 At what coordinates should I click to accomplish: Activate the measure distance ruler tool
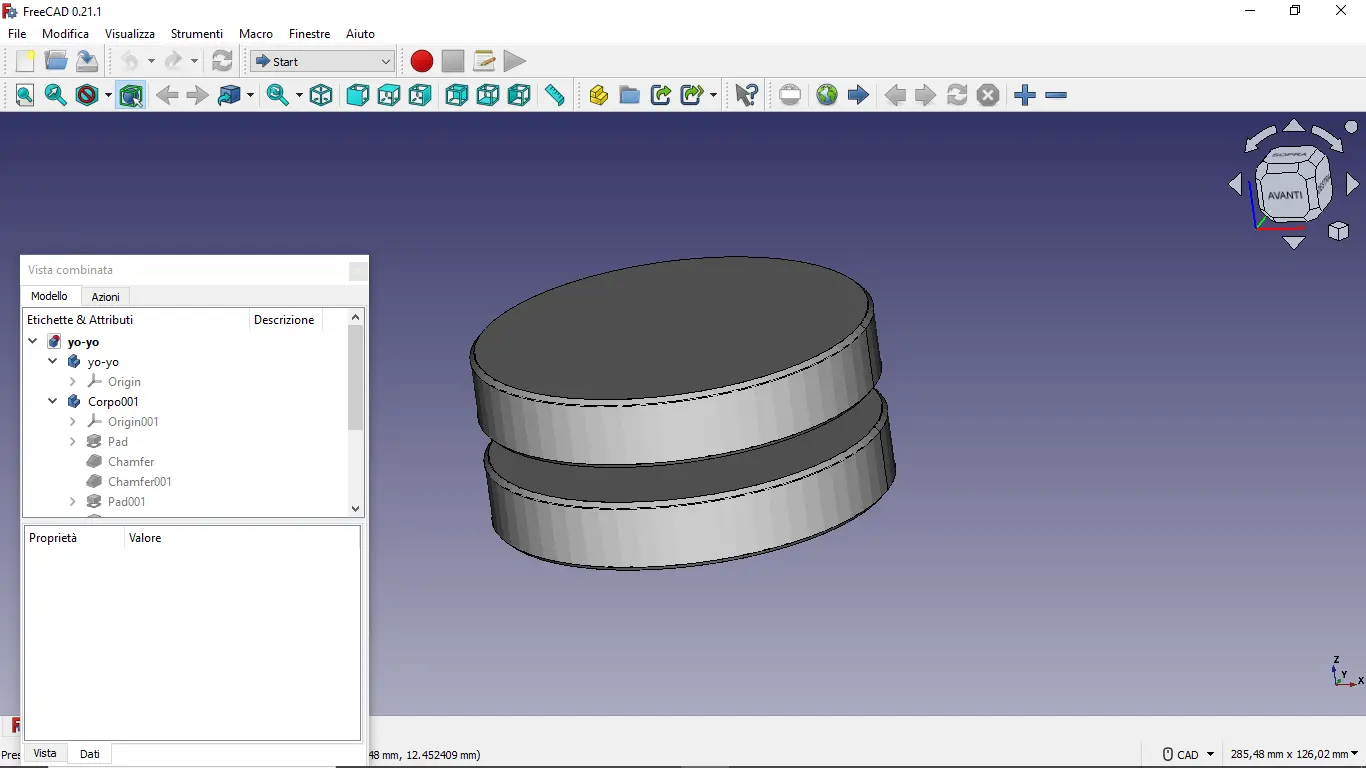tap(555, 95)
